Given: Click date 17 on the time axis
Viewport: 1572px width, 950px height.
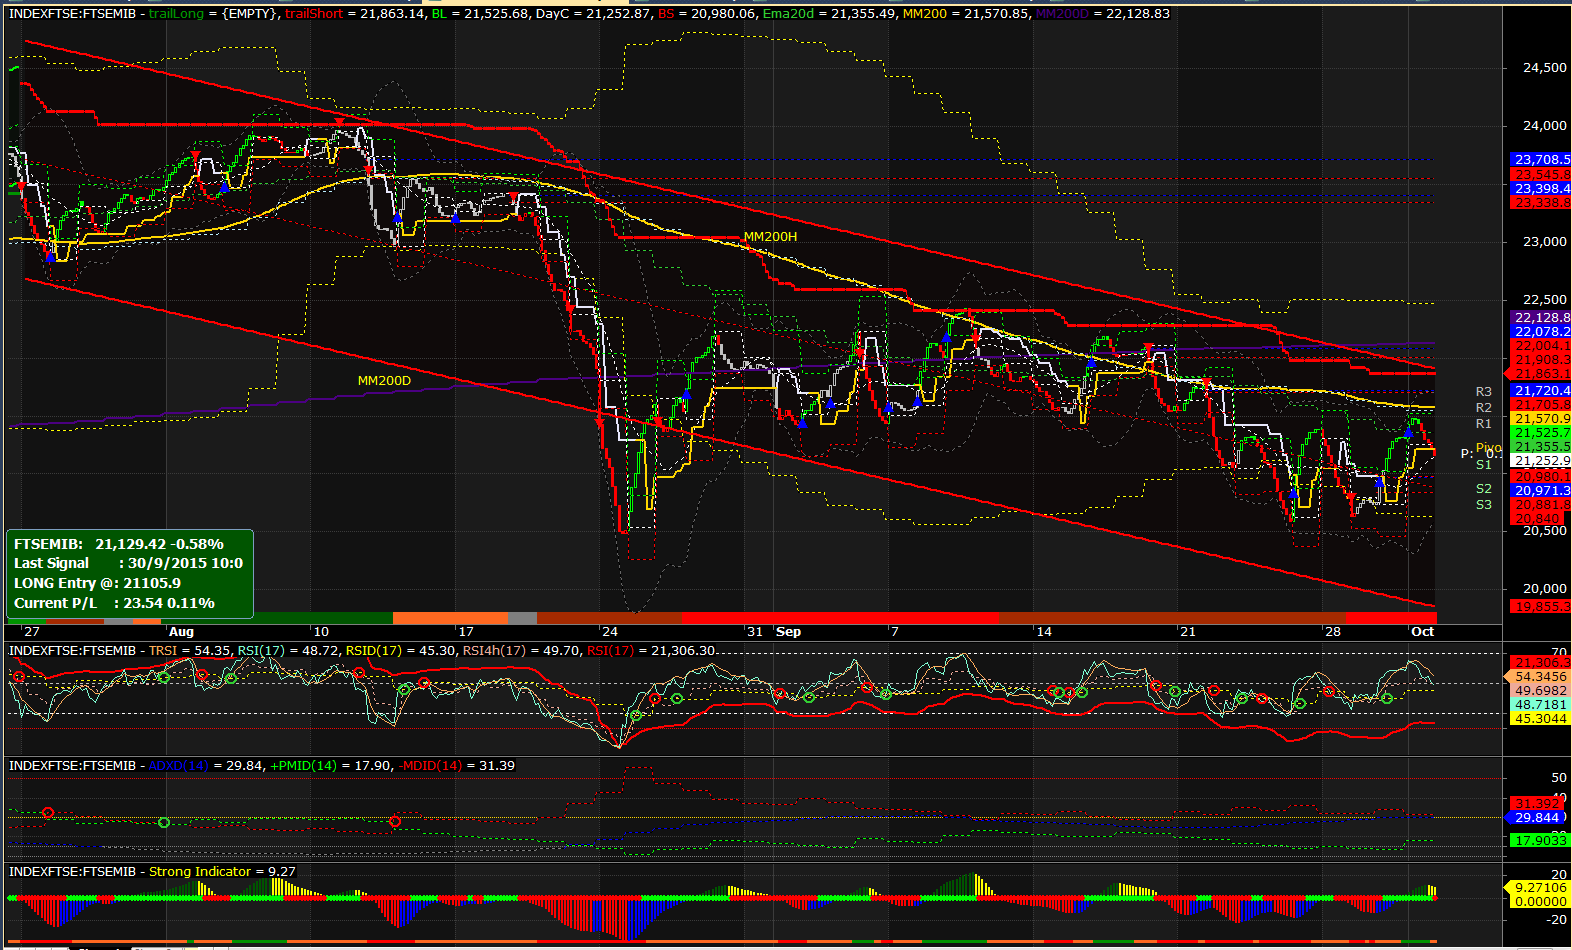Looking at the screenshot, I should [466, 632].
